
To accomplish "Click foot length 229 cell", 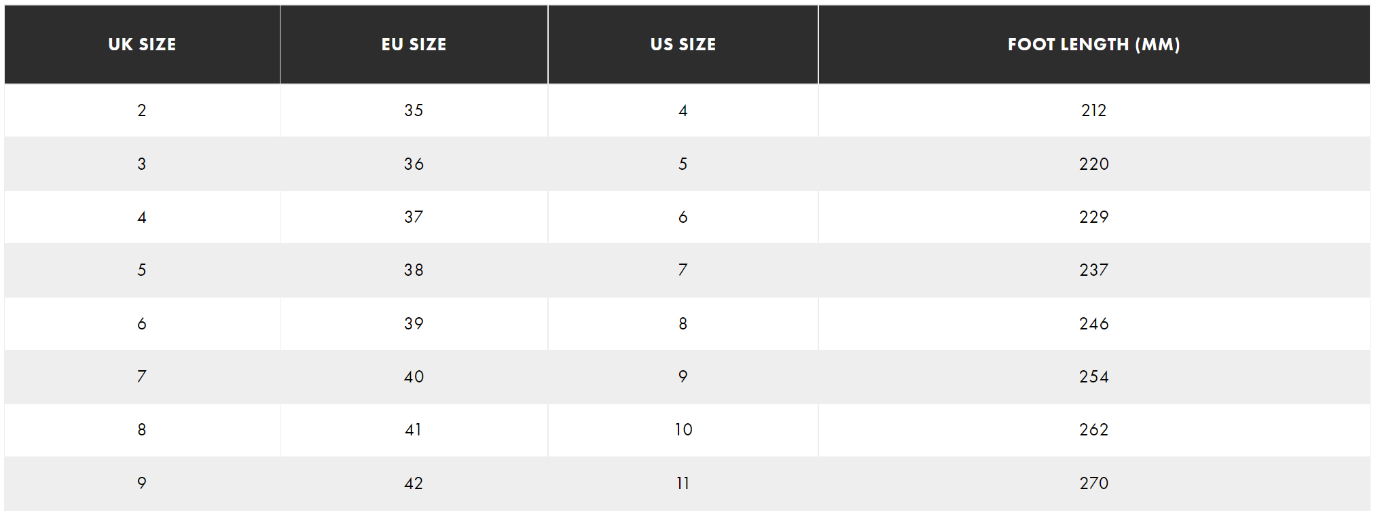I will (1094, 217).
